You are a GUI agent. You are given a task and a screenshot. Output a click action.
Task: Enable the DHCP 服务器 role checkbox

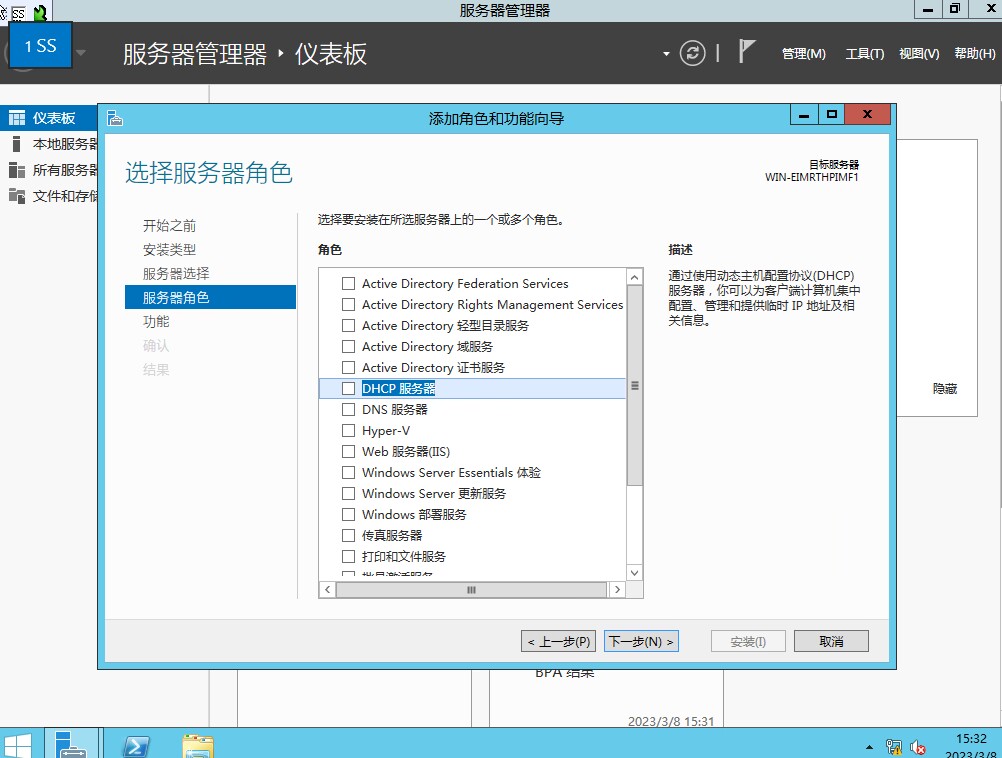[x=348, y=388]
